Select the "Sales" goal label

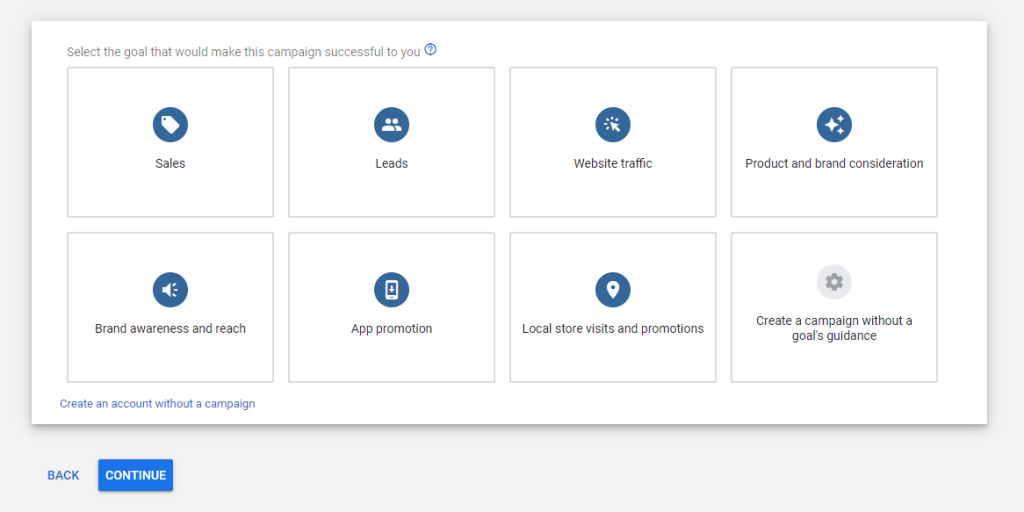click(170, 164)
